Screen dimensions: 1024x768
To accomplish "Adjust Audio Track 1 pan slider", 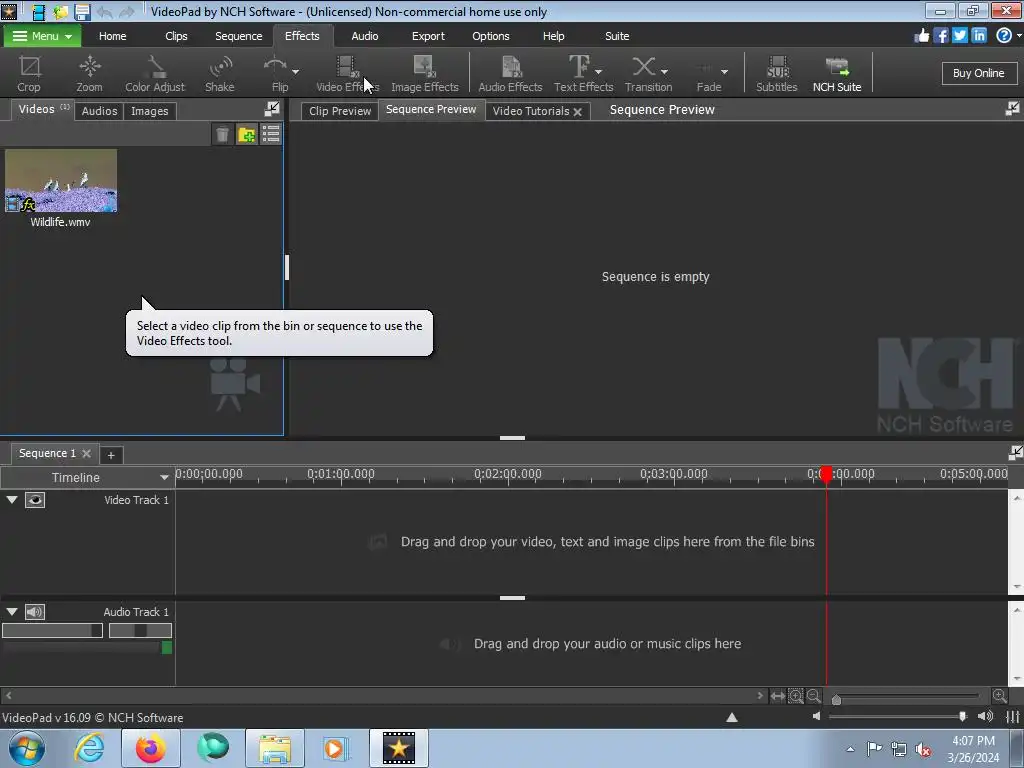I will 140,630.
